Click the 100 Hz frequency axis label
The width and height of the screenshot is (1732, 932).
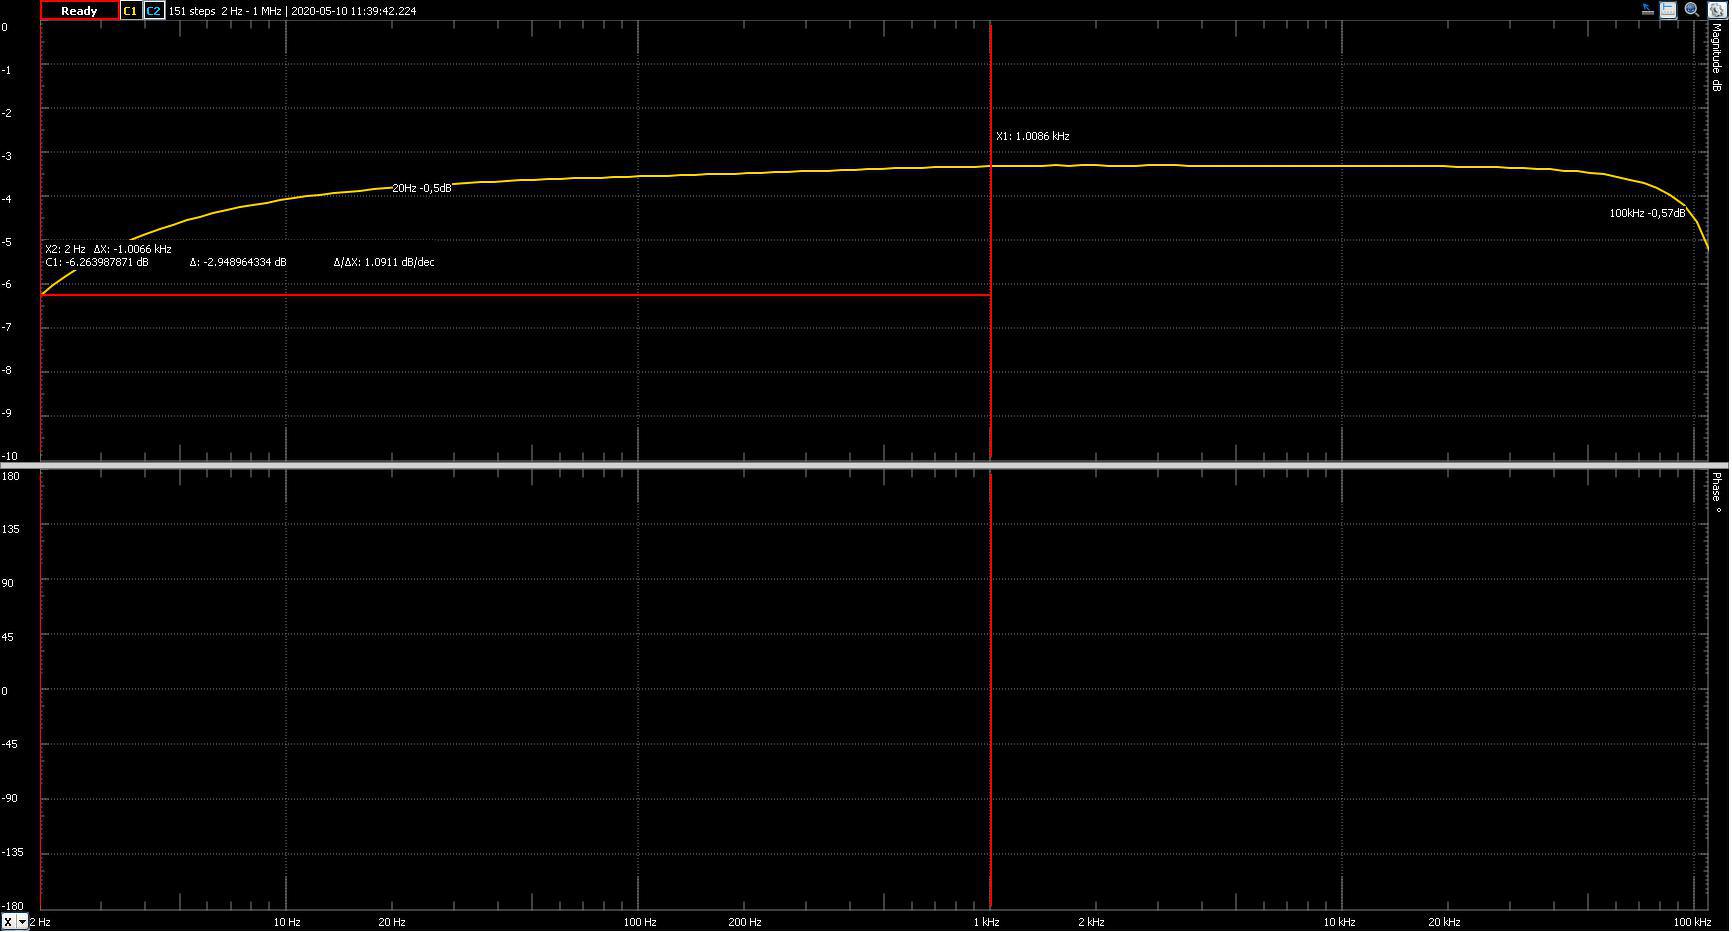coord(640,922)
